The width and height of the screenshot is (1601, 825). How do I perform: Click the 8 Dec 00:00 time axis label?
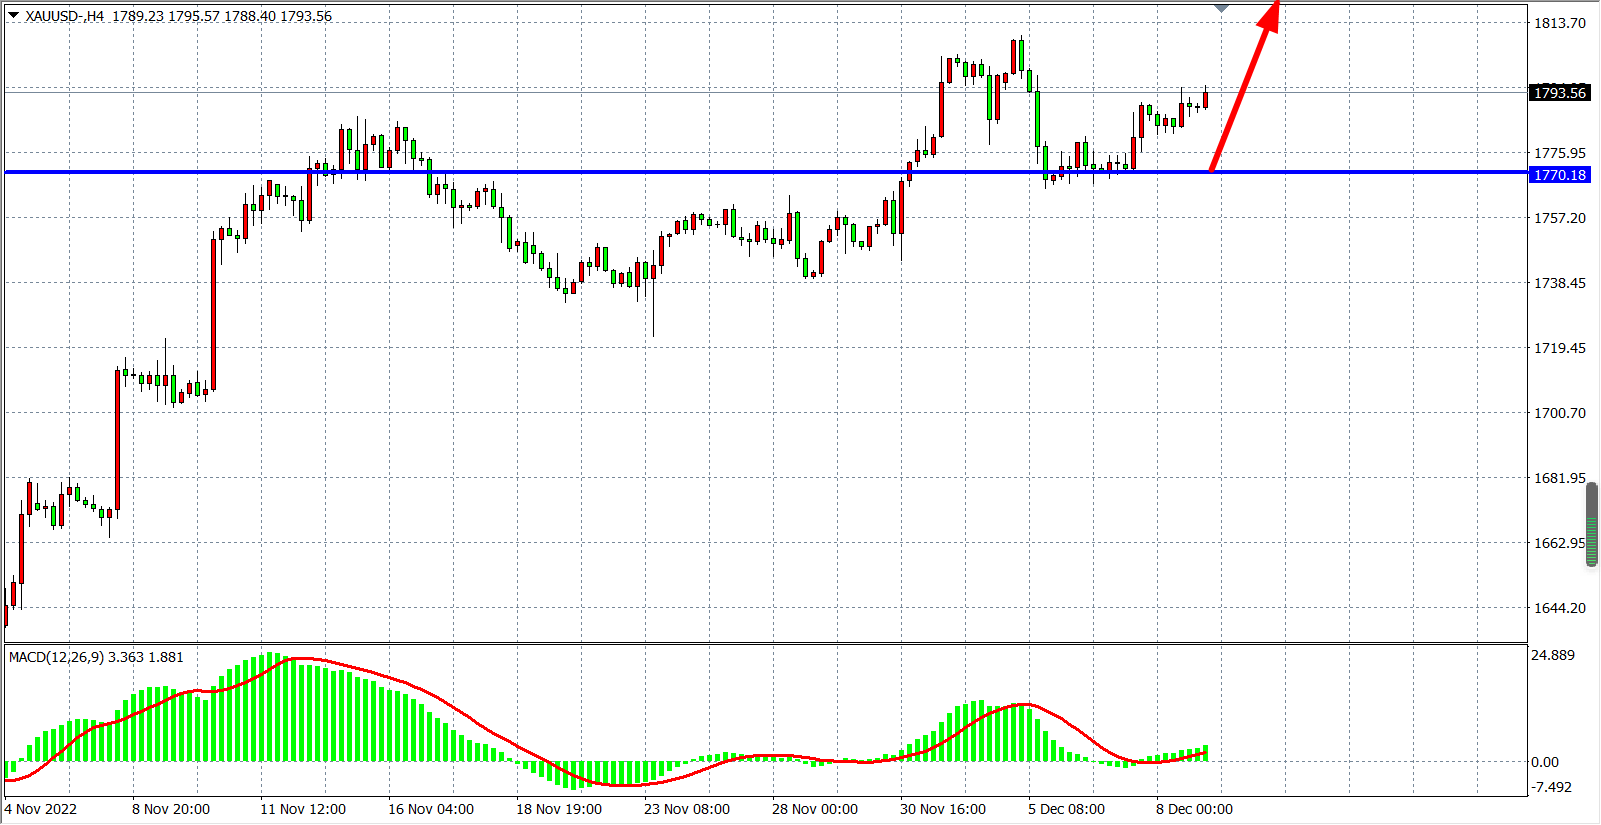pyautogui.click(x=1194, y=809)
